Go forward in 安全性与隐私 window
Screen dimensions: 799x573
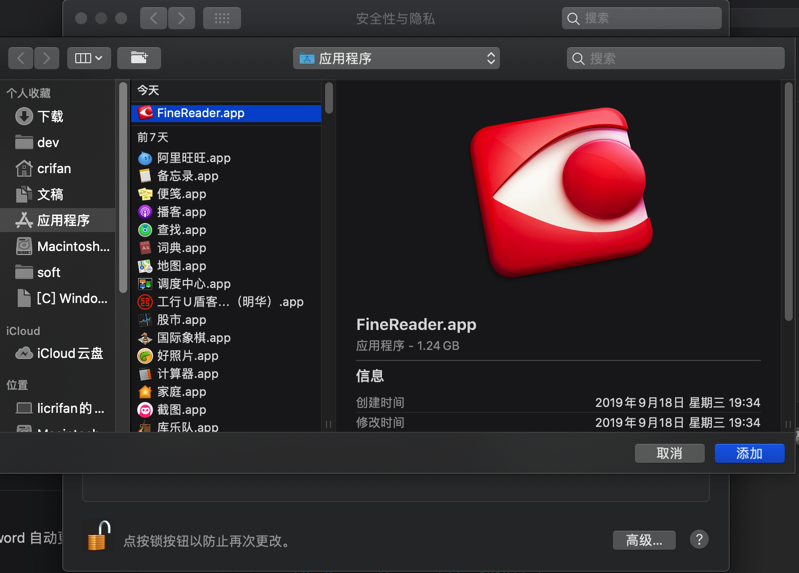(181, 18)
